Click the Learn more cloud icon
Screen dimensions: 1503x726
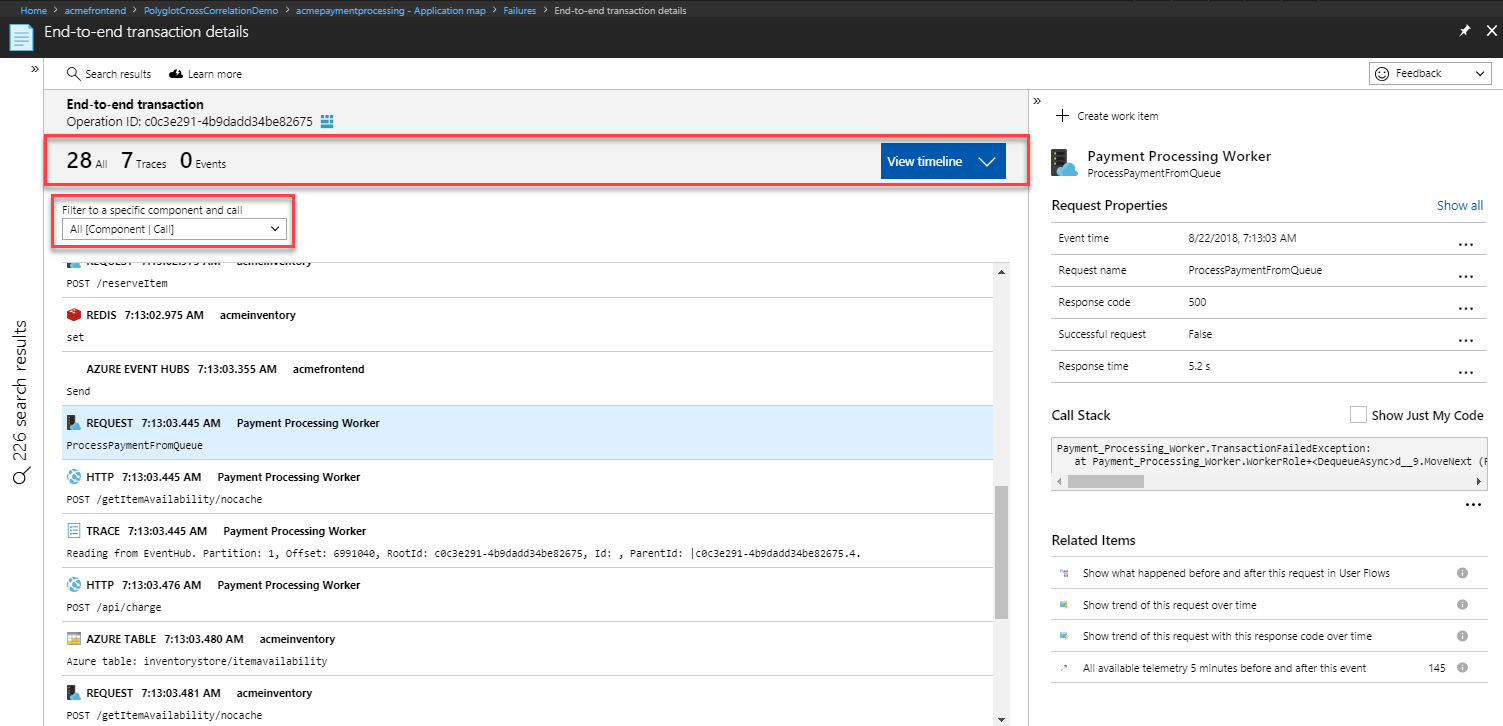pos(176,74)
